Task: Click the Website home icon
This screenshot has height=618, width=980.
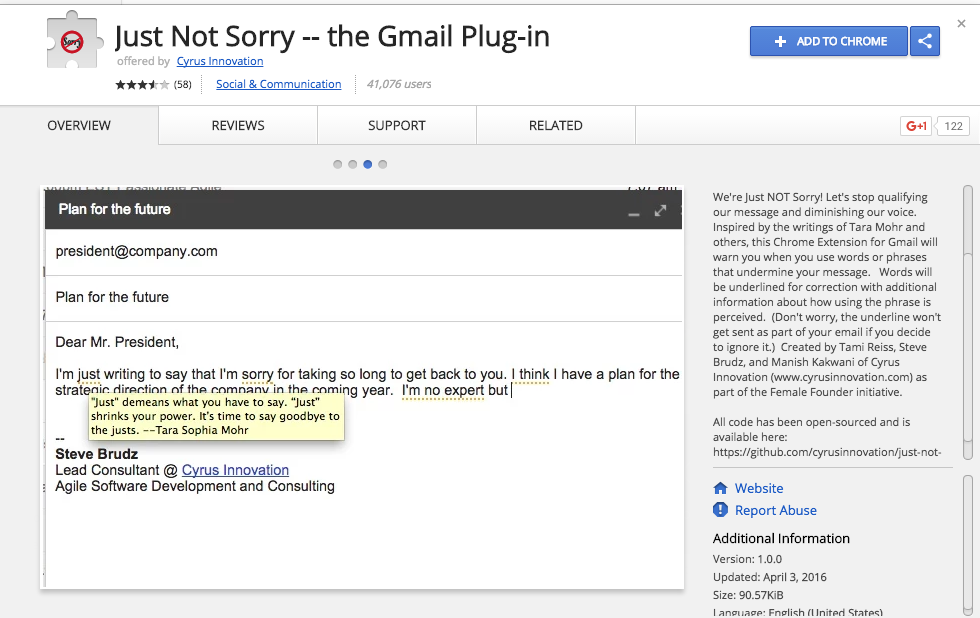Action: [720, 488]
